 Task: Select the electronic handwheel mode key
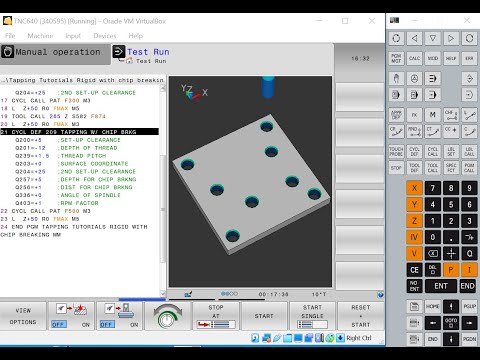[414, 79]
